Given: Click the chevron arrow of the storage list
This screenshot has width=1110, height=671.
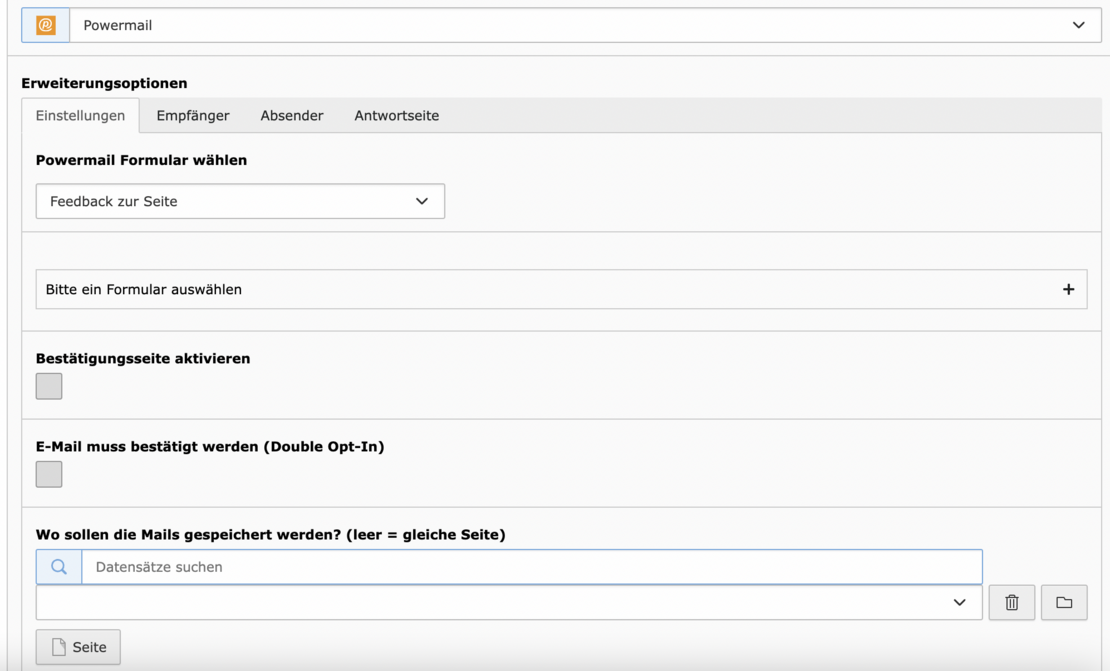Looking at the screenshot, I should click(960, 603).
